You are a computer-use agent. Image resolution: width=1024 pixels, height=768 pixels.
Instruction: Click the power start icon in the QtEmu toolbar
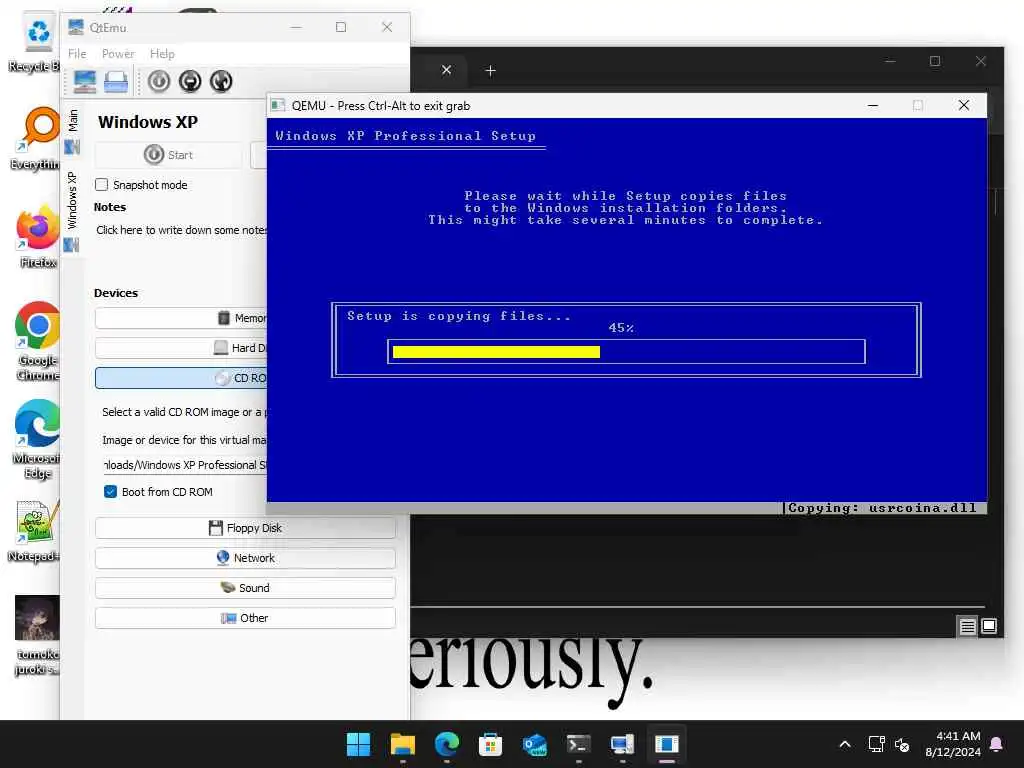tap(159, 82)
